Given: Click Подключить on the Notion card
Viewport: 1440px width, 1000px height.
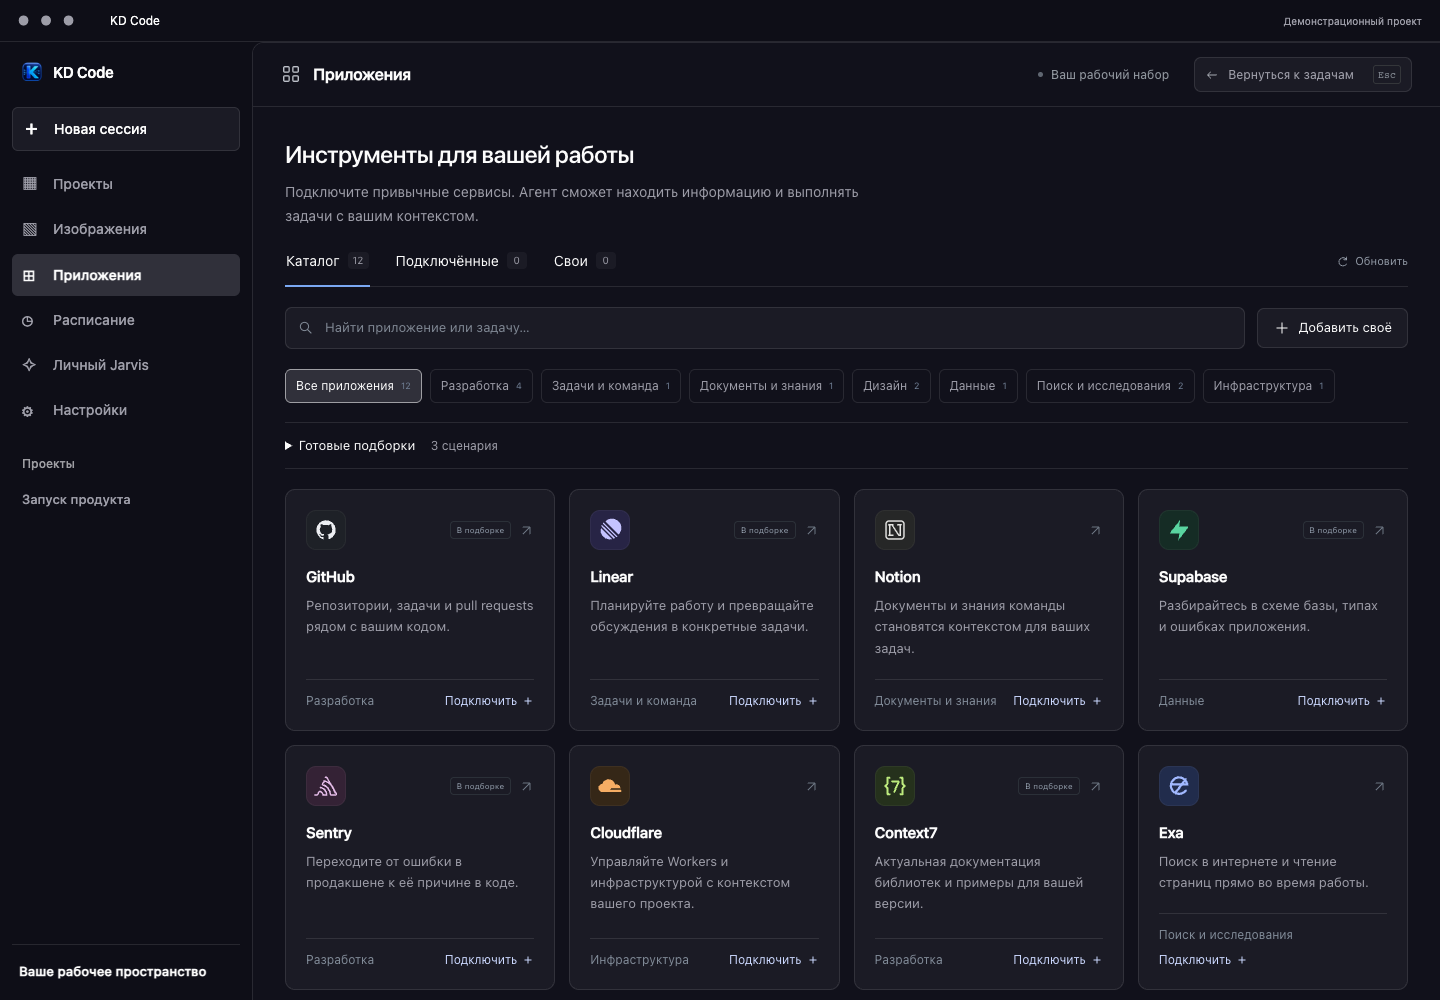Looking at the screenshot, I should pos(1057,701).
